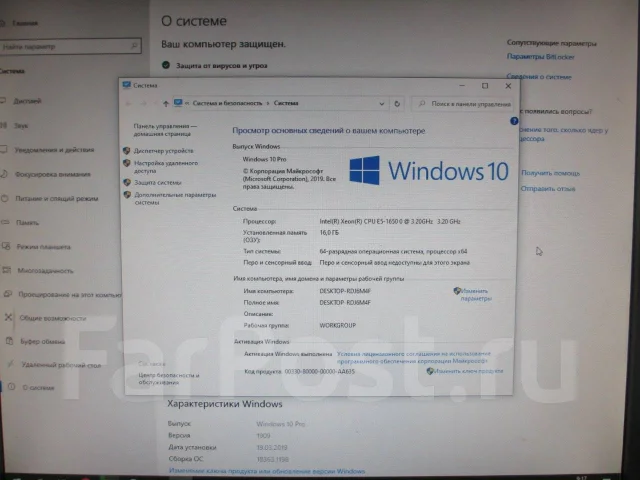Click the magnifier icon in Settings search
Viewport: 640px width, 480px height.
point(134,46)
